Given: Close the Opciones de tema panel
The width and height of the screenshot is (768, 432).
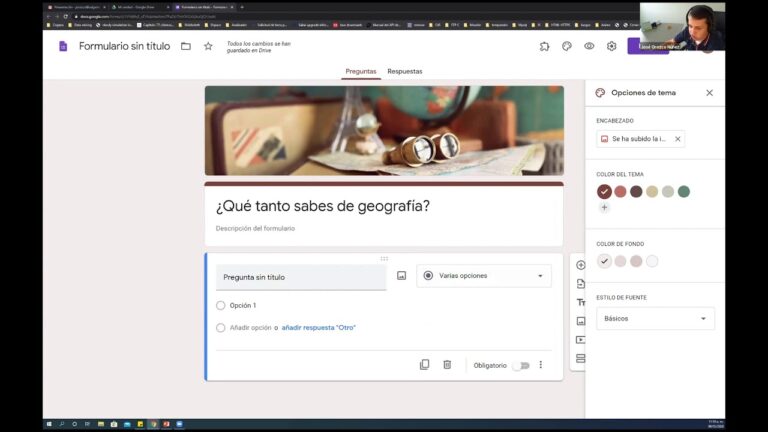Looking at the screenshot, I should click(709, 93).
